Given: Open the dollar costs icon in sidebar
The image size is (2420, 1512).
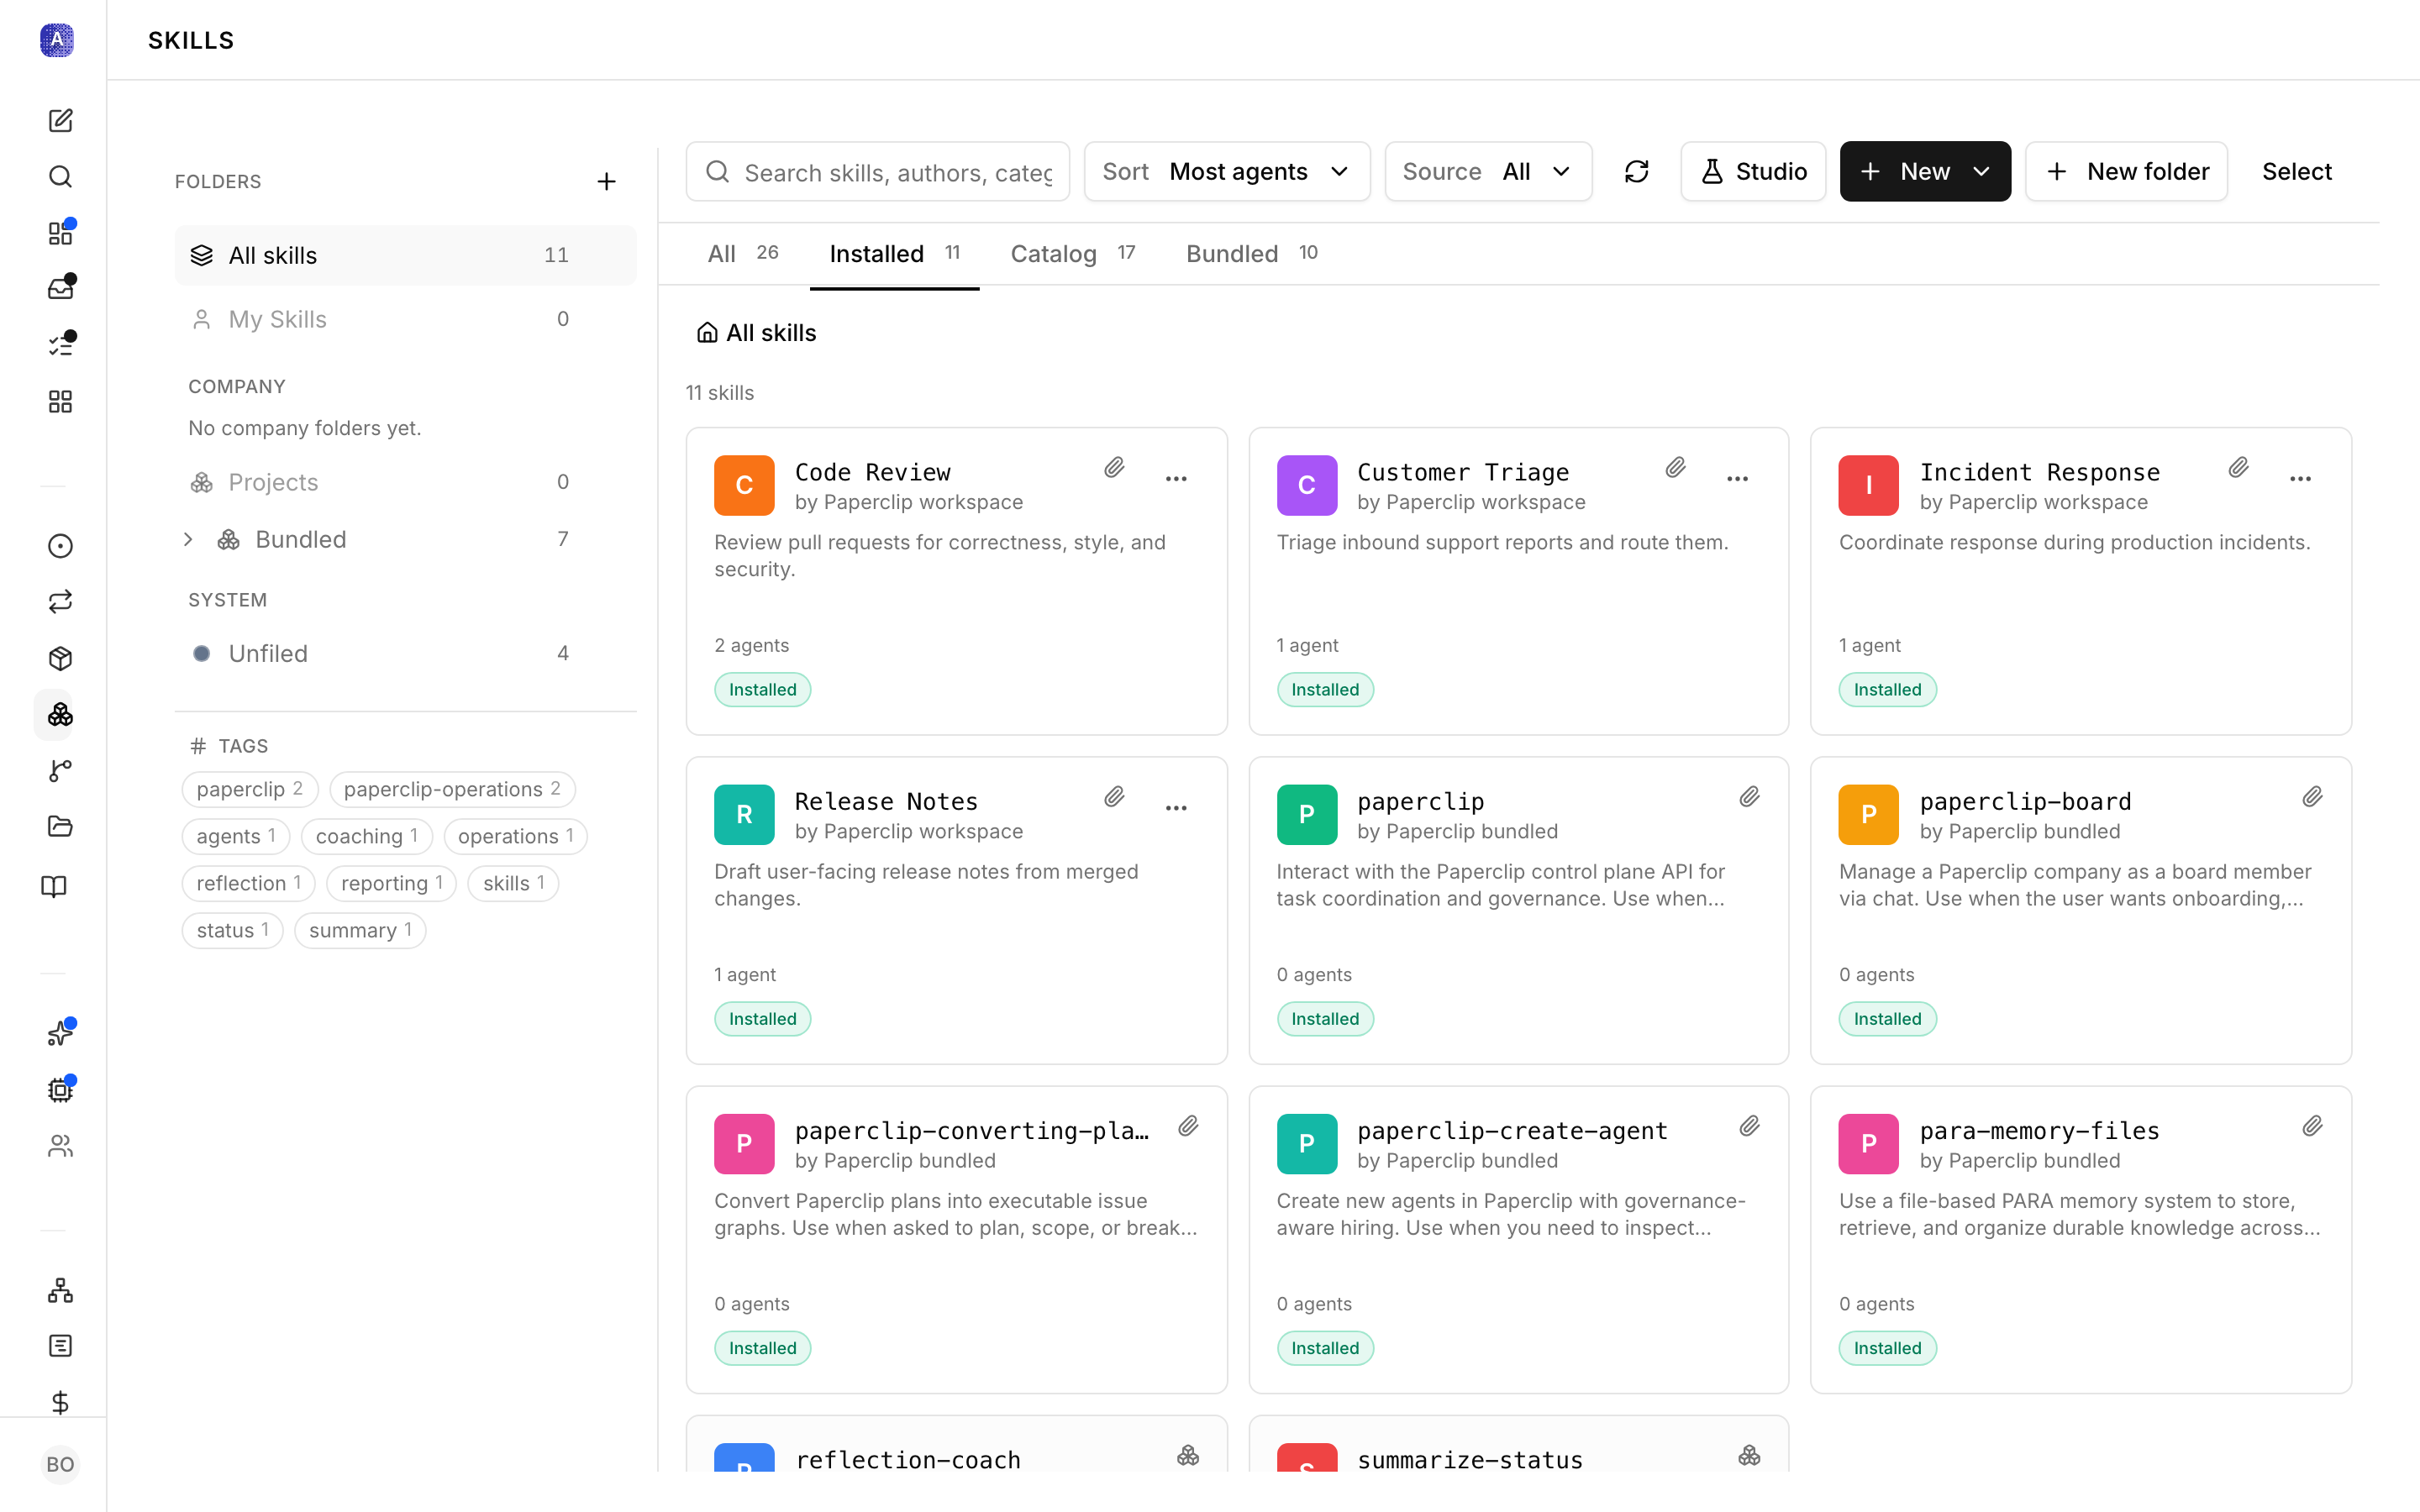Looking at the screenshot, I should click(x=60, y=1403).
